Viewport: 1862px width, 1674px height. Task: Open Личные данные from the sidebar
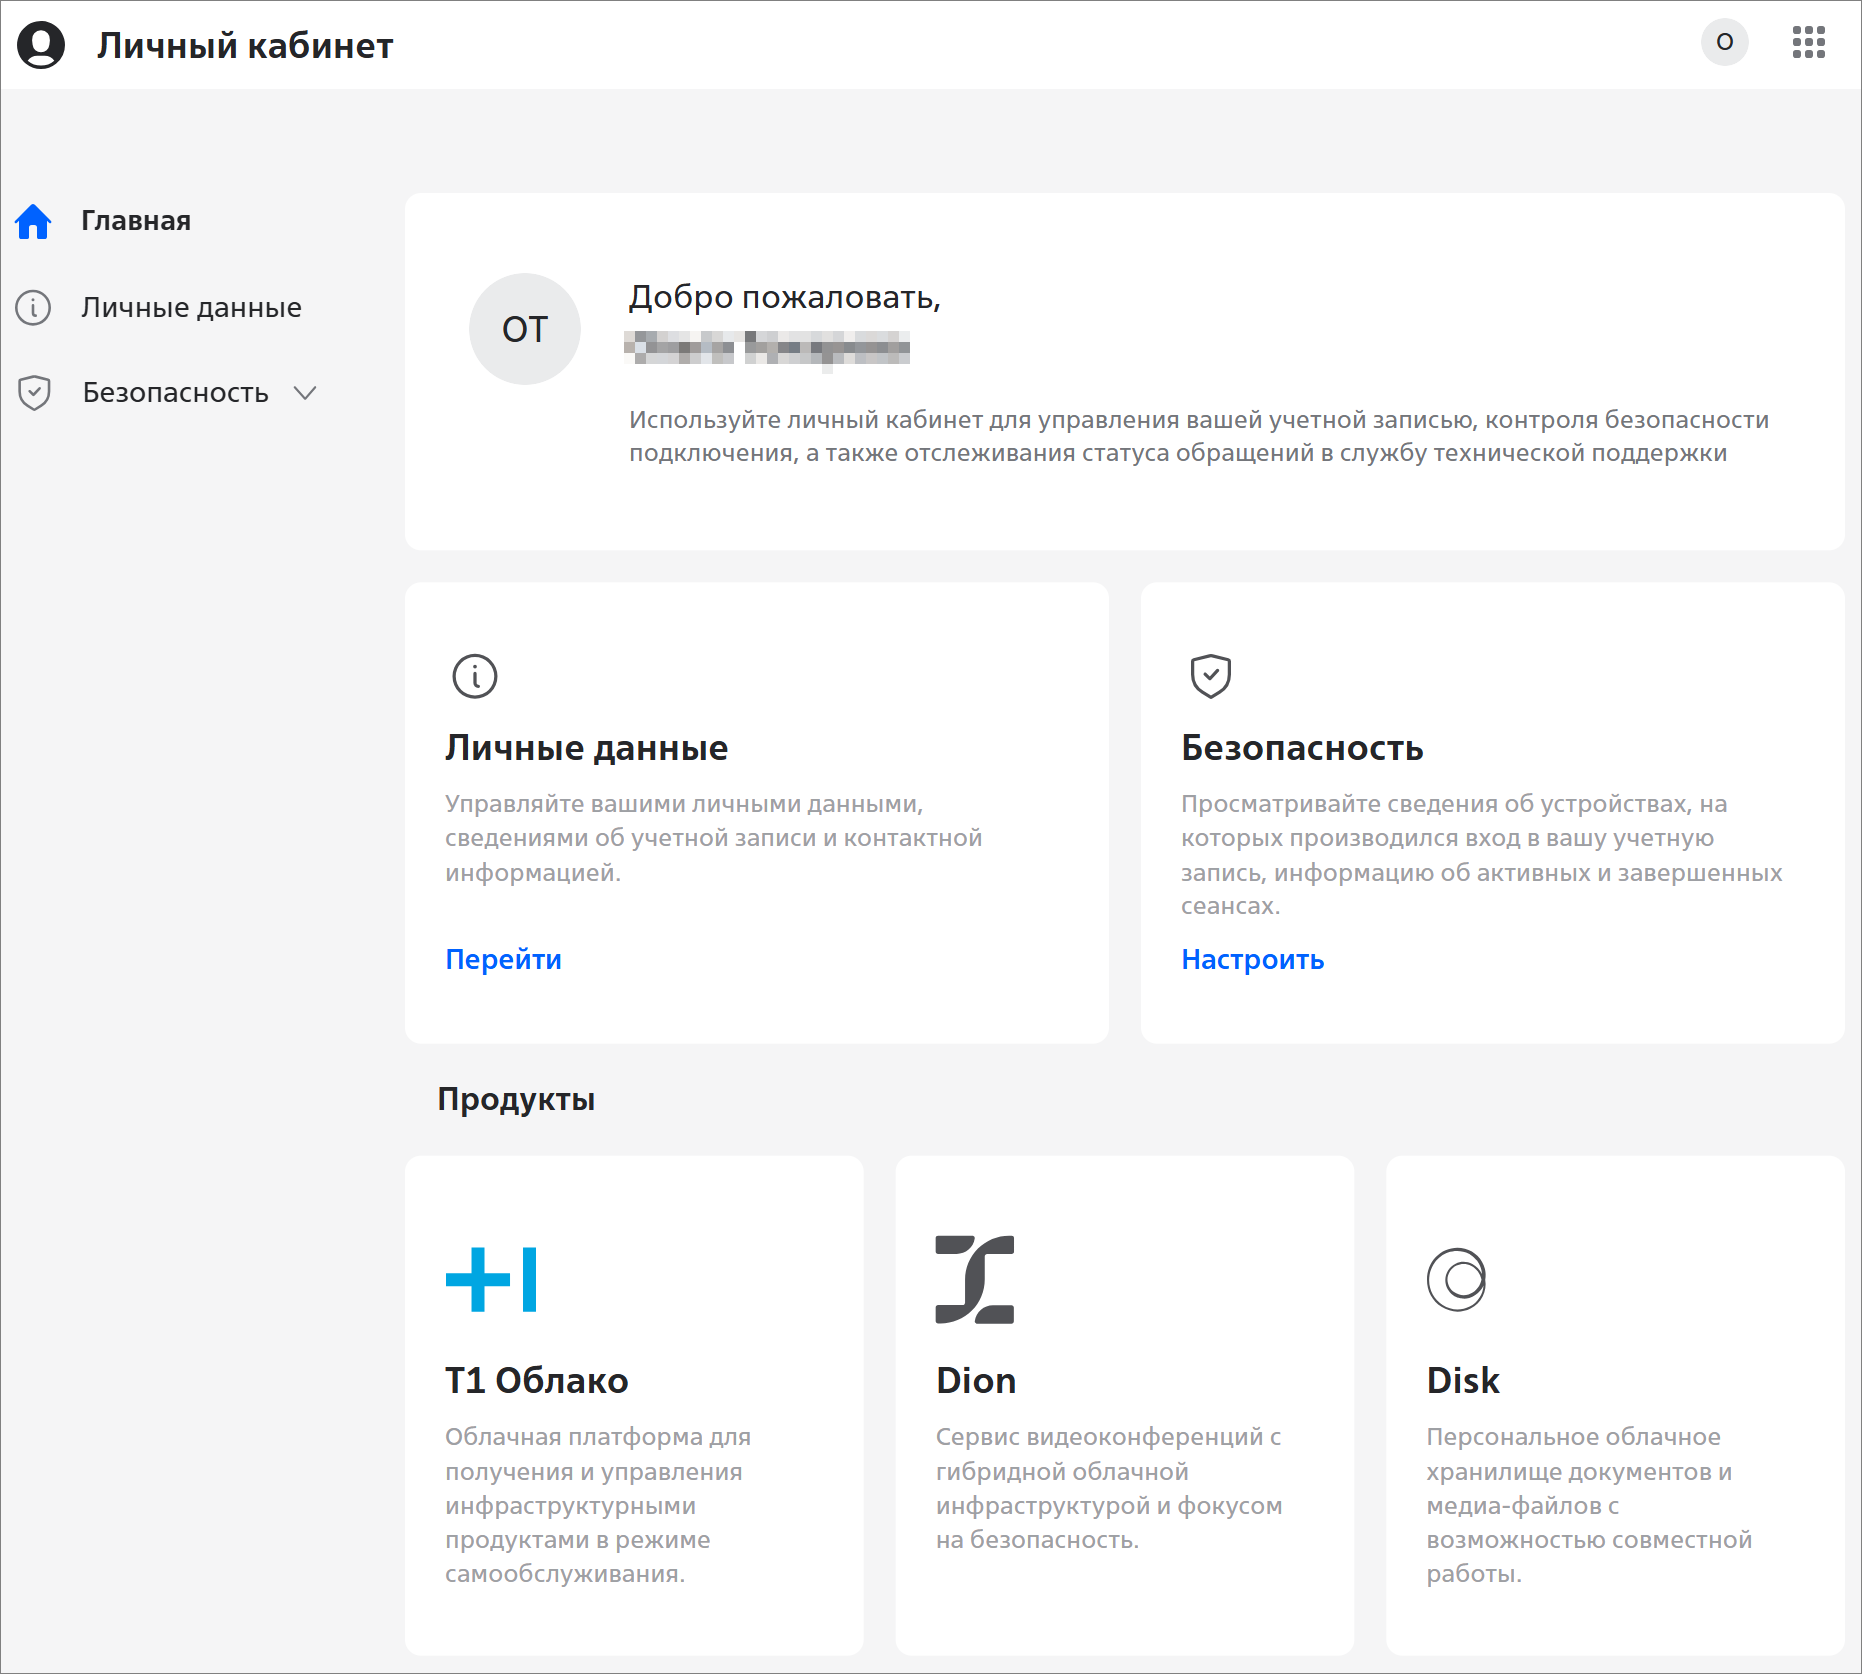click(x=191, y=307)
